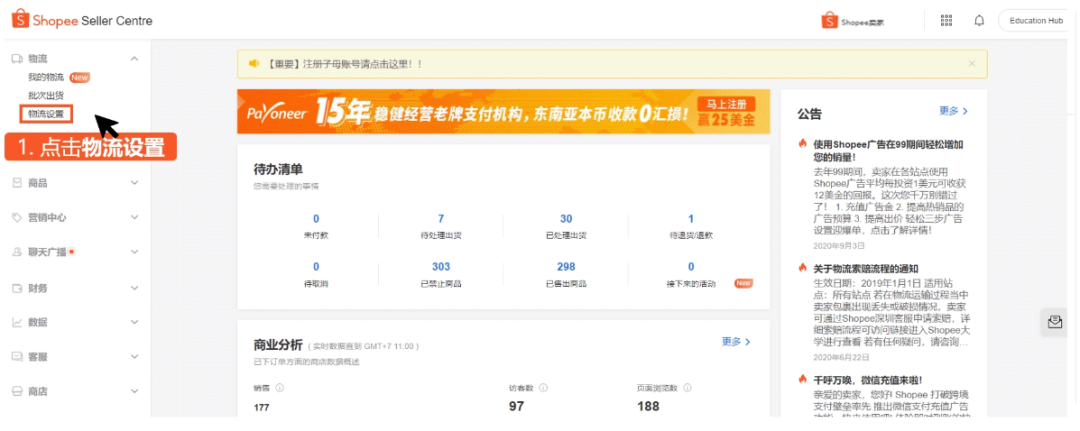Open 批次出货 menu item
Screen dimensions: 1080x431
(45, 95)
